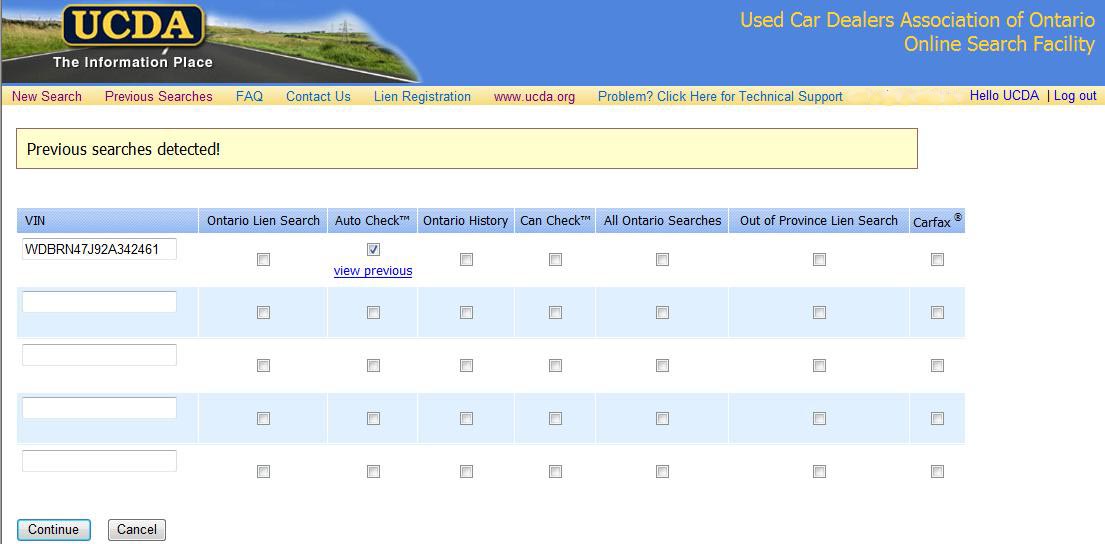
Task: Check Auto Check in third row
Action: [374, 366]
